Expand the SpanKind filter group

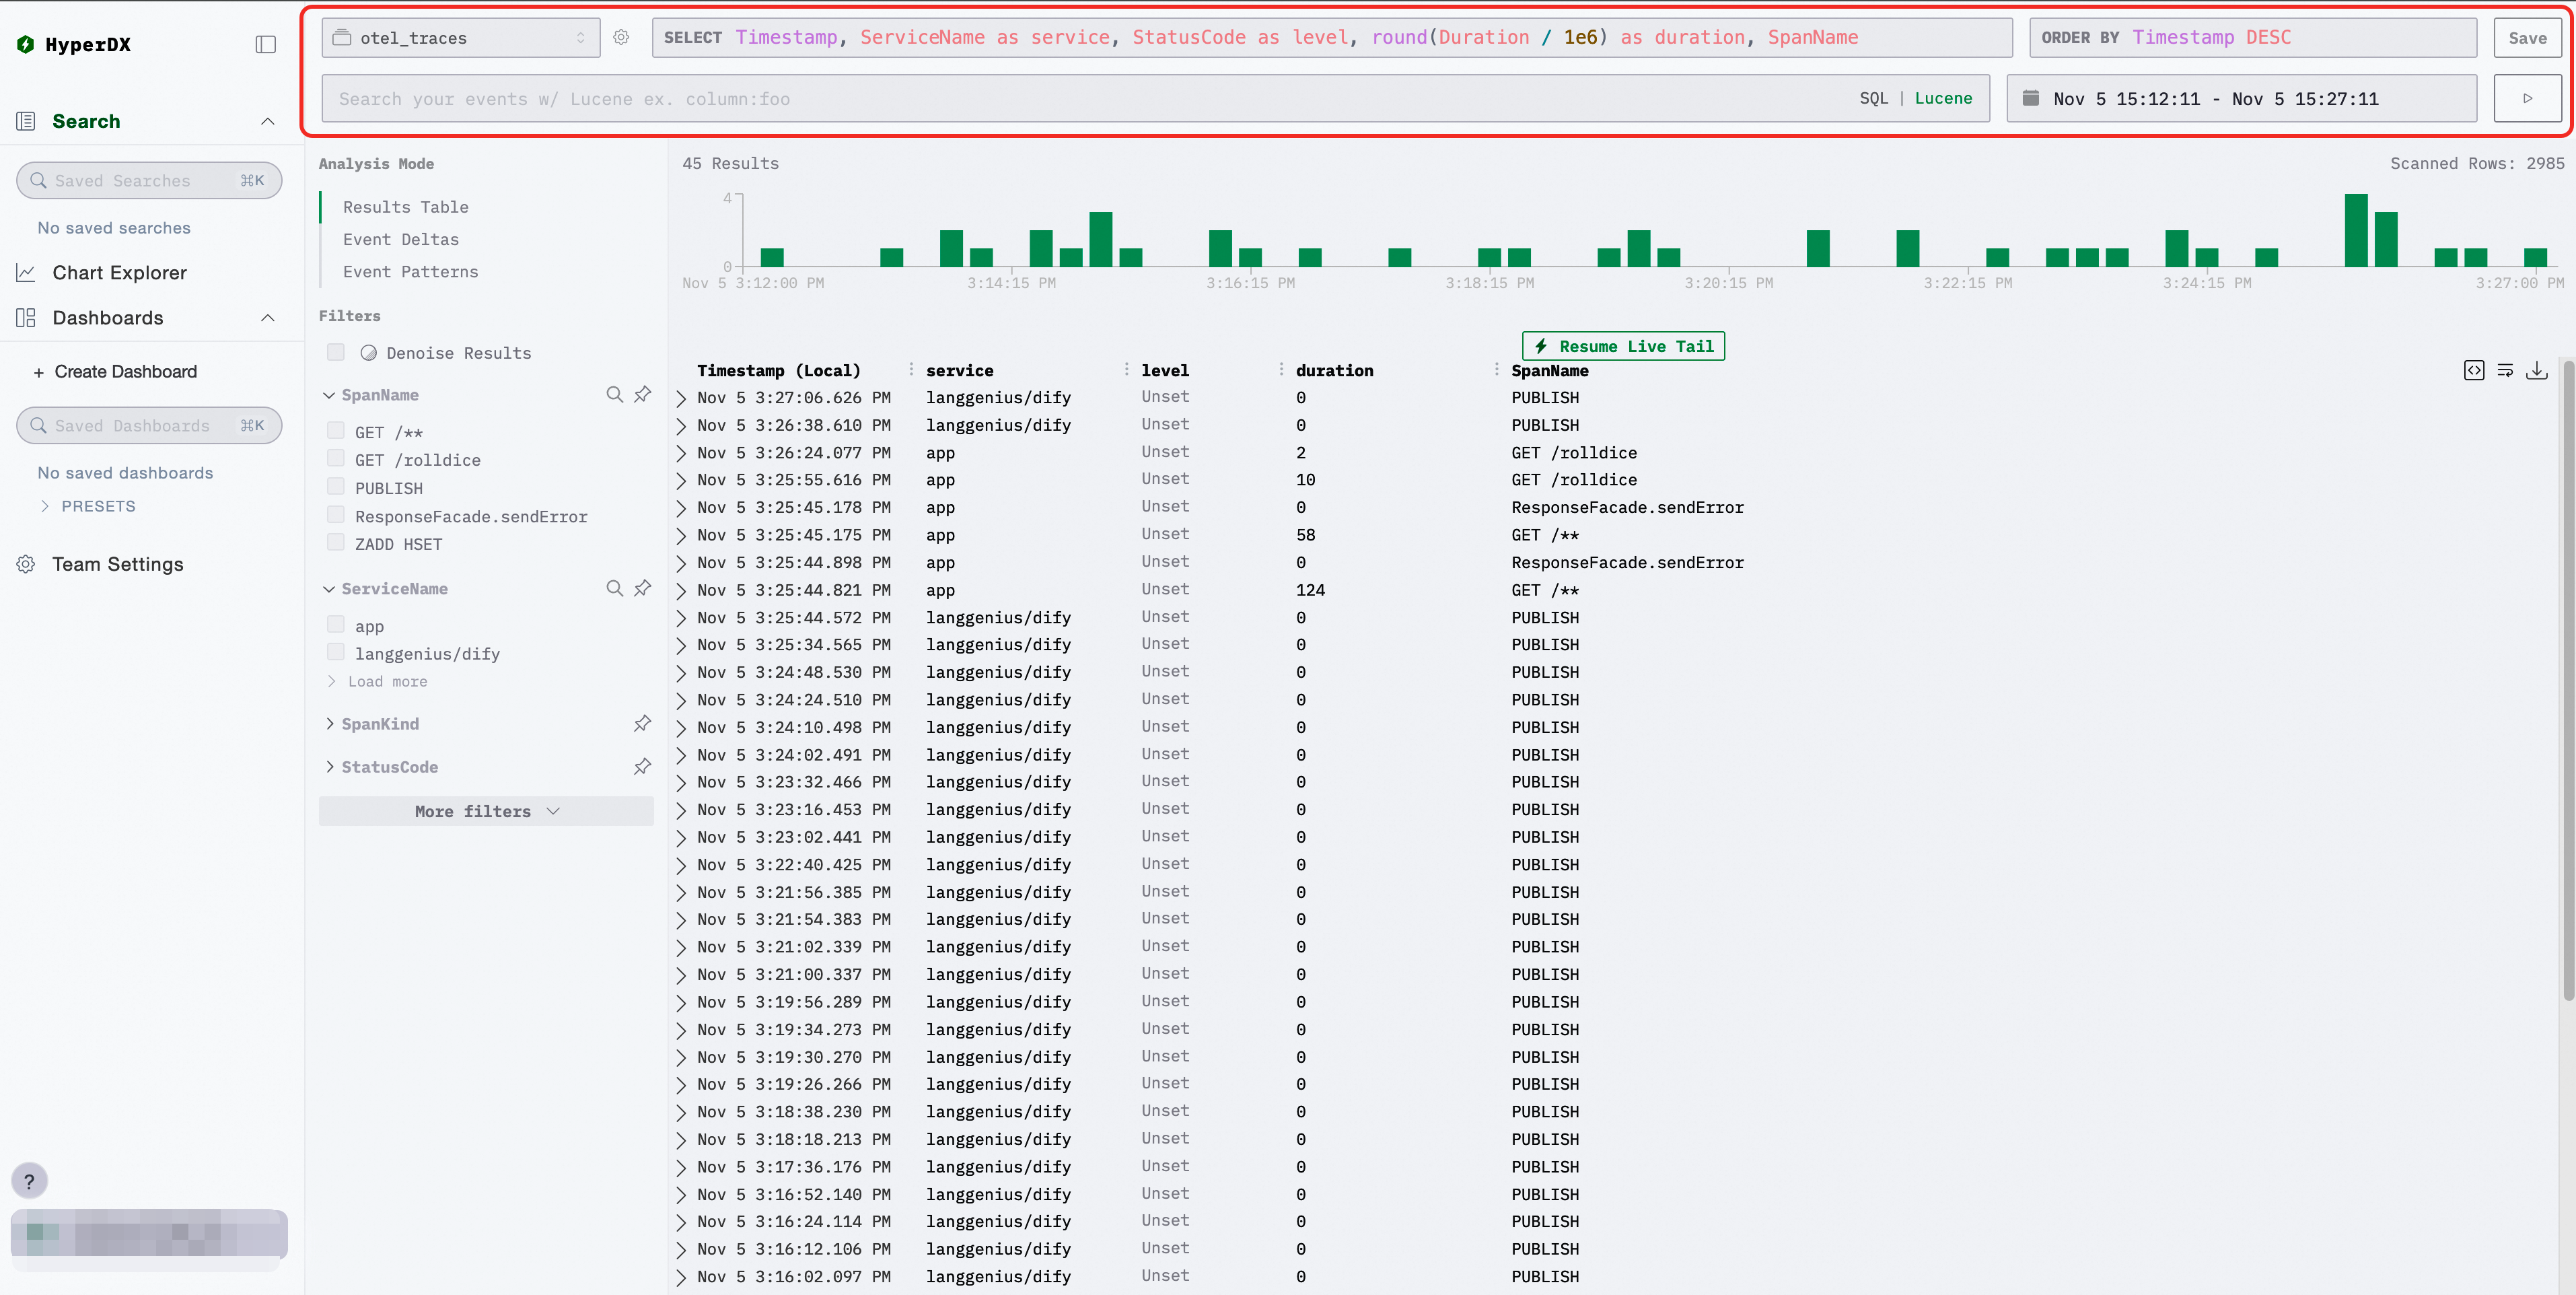click(380, 724)
